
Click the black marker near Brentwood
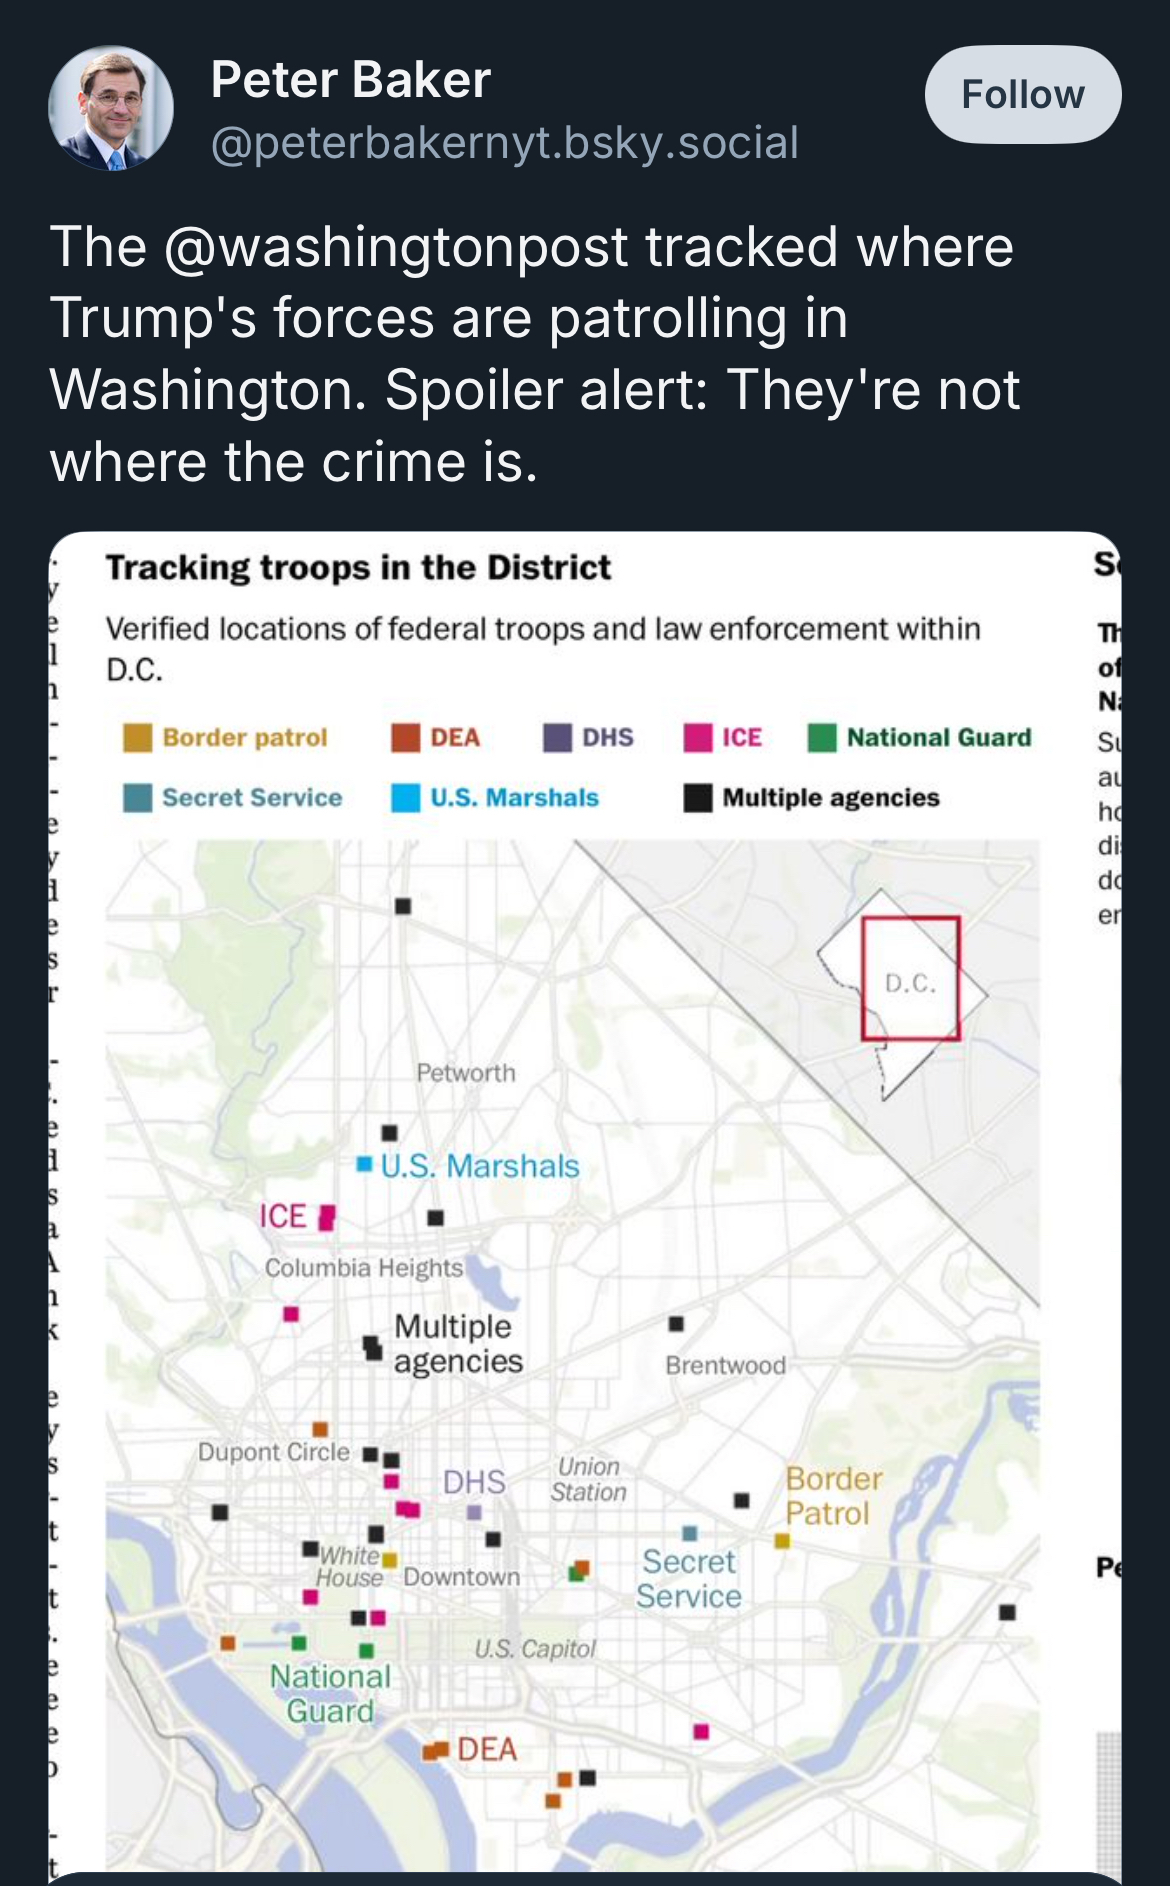pyautogui.click(x=676, y=1324)
